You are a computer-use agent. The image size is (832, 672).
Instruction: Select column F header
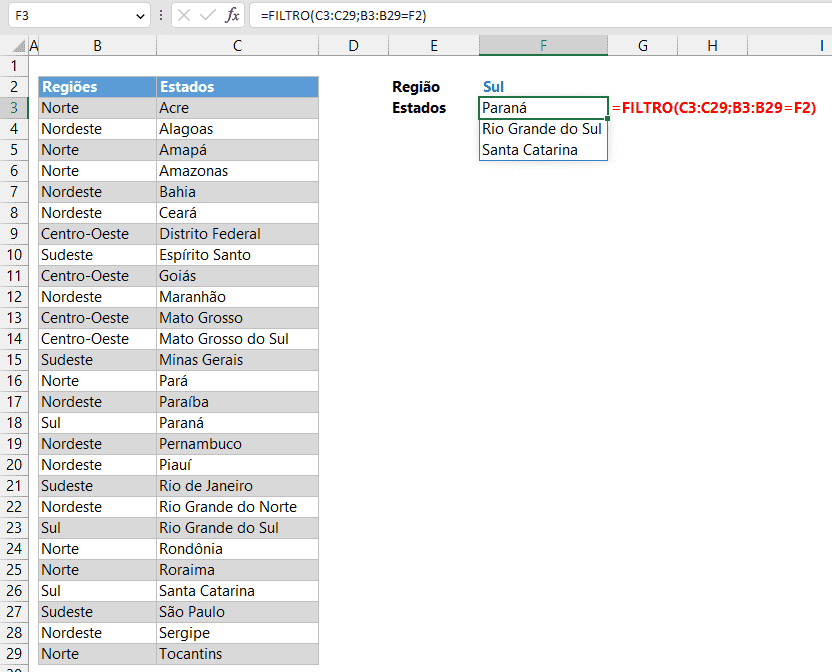(x=543, y=46)
